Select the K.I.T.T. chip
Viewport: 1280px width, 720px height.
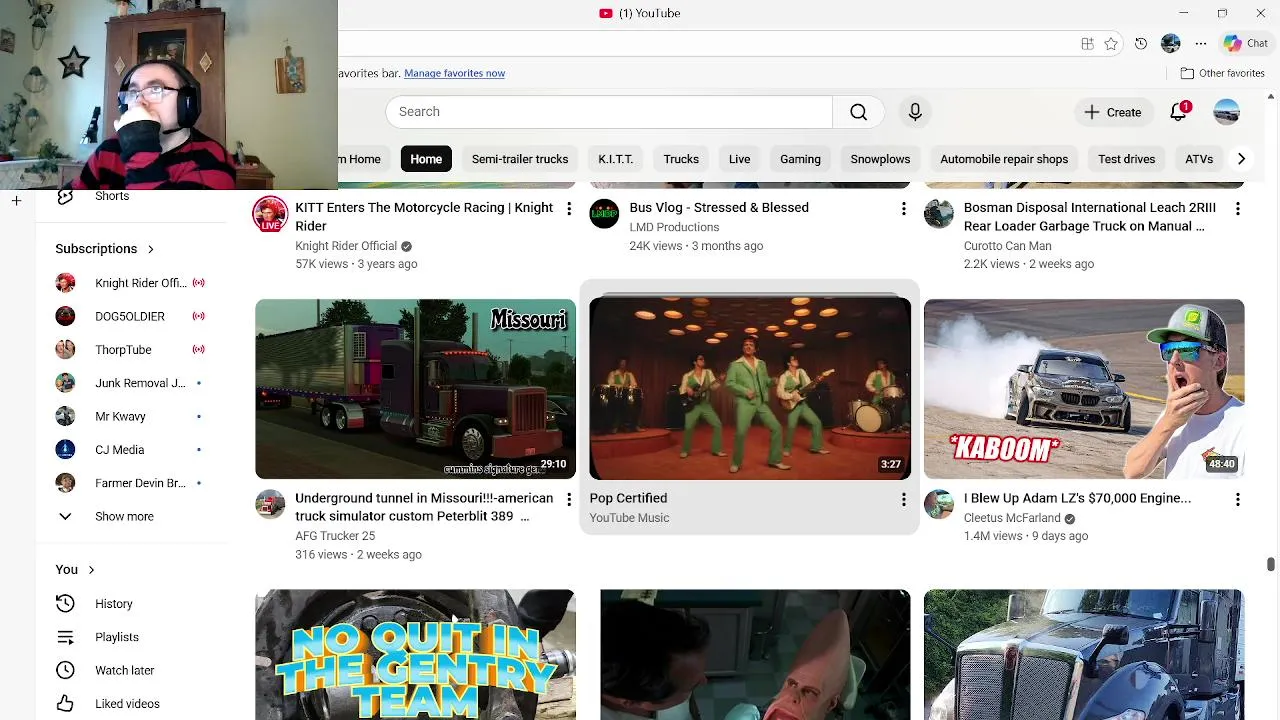pyautogui.click(x=616, y=159)
